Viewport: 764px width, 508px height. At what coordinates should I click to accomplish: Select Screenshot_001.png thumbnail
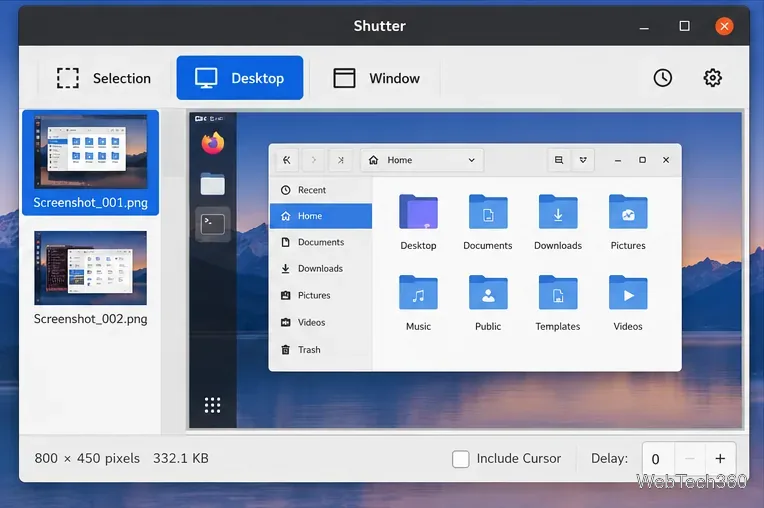[x=91, y=152]
